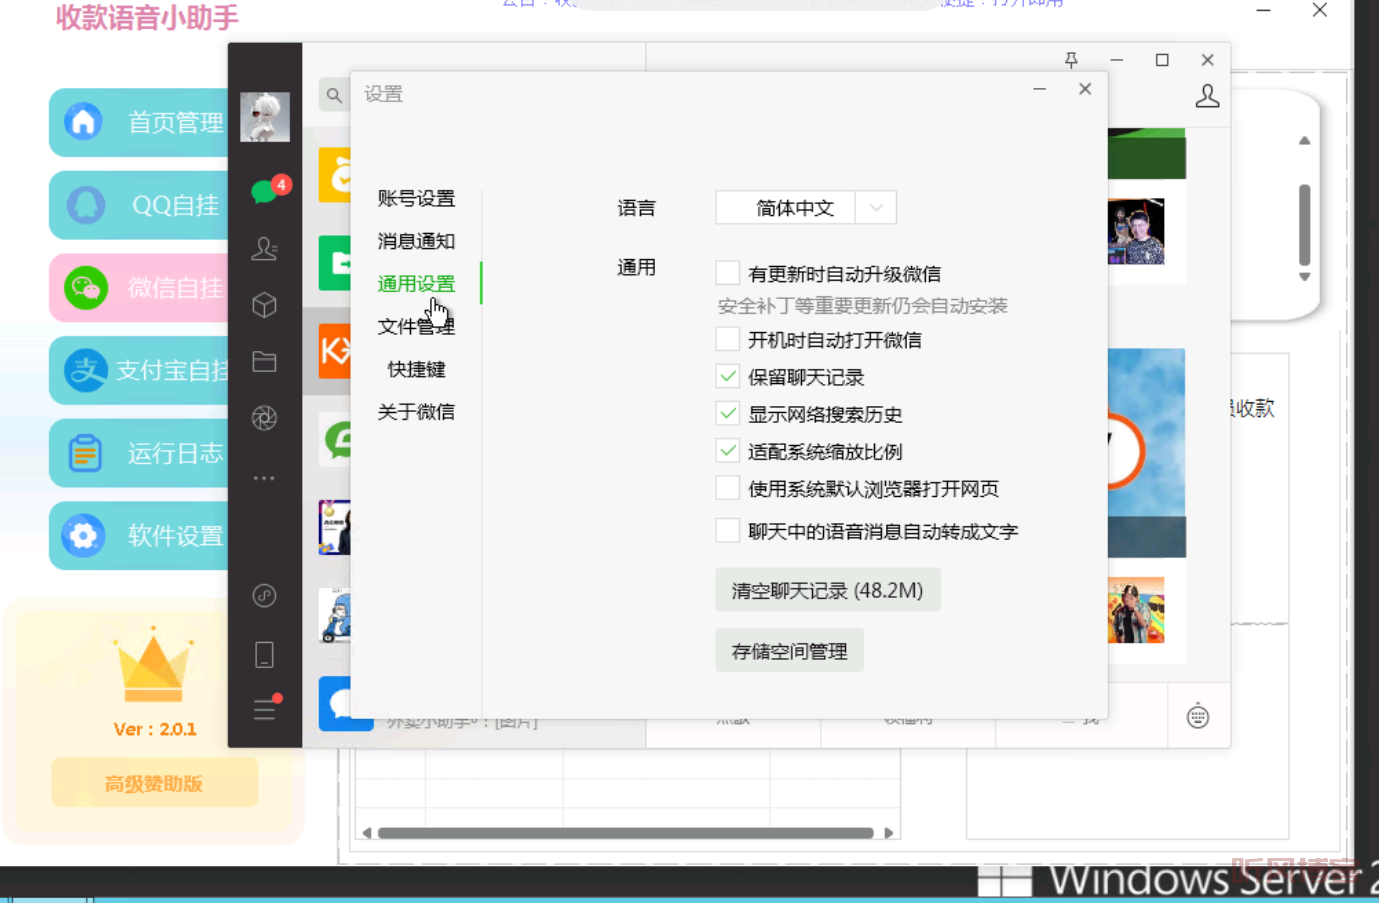Close the 设置 dialog
Image resolution: width=1379 pixels, height=903 pixels.
click(x=1085, y=89)
